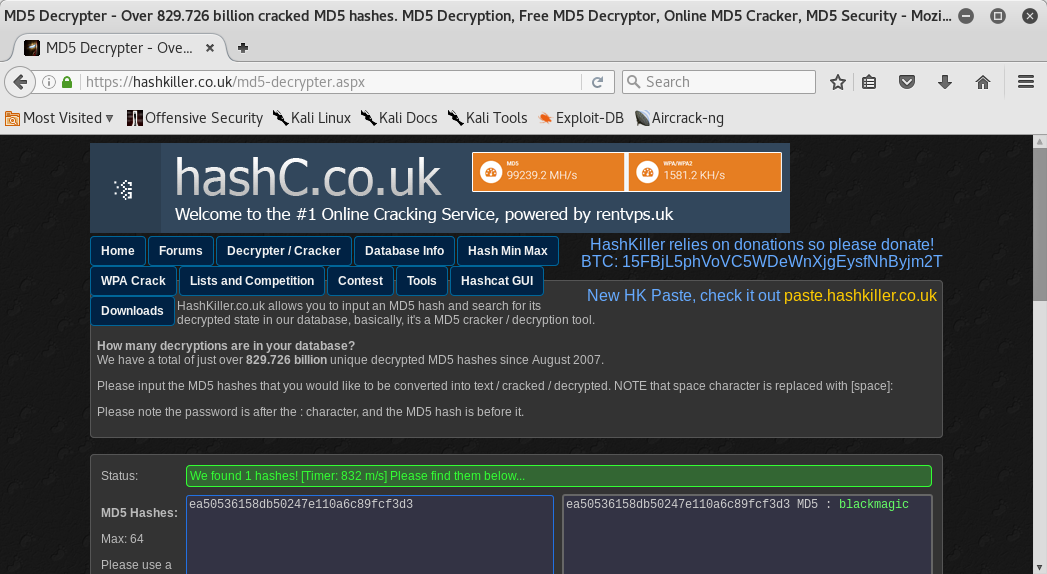Screen dimensions: 1047x574
Task: Open the Hash Min Max menu
Action: pyautogui.click(x=507, y=251)
